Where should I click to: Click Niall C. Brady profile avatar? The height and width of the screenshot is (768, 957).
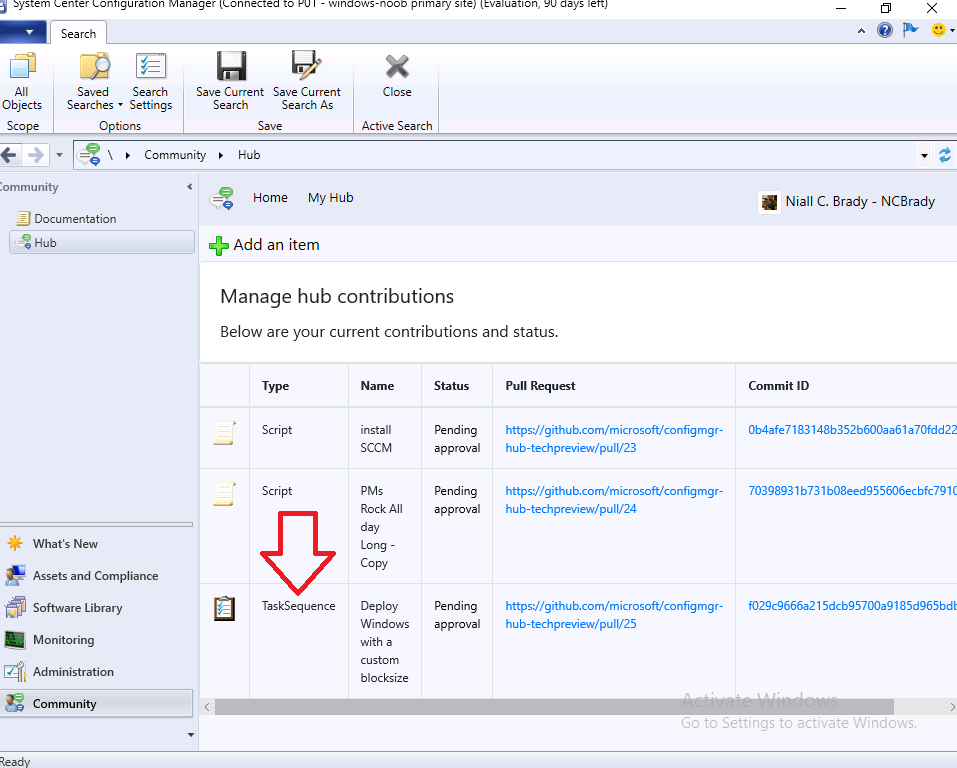coord(770,202)
